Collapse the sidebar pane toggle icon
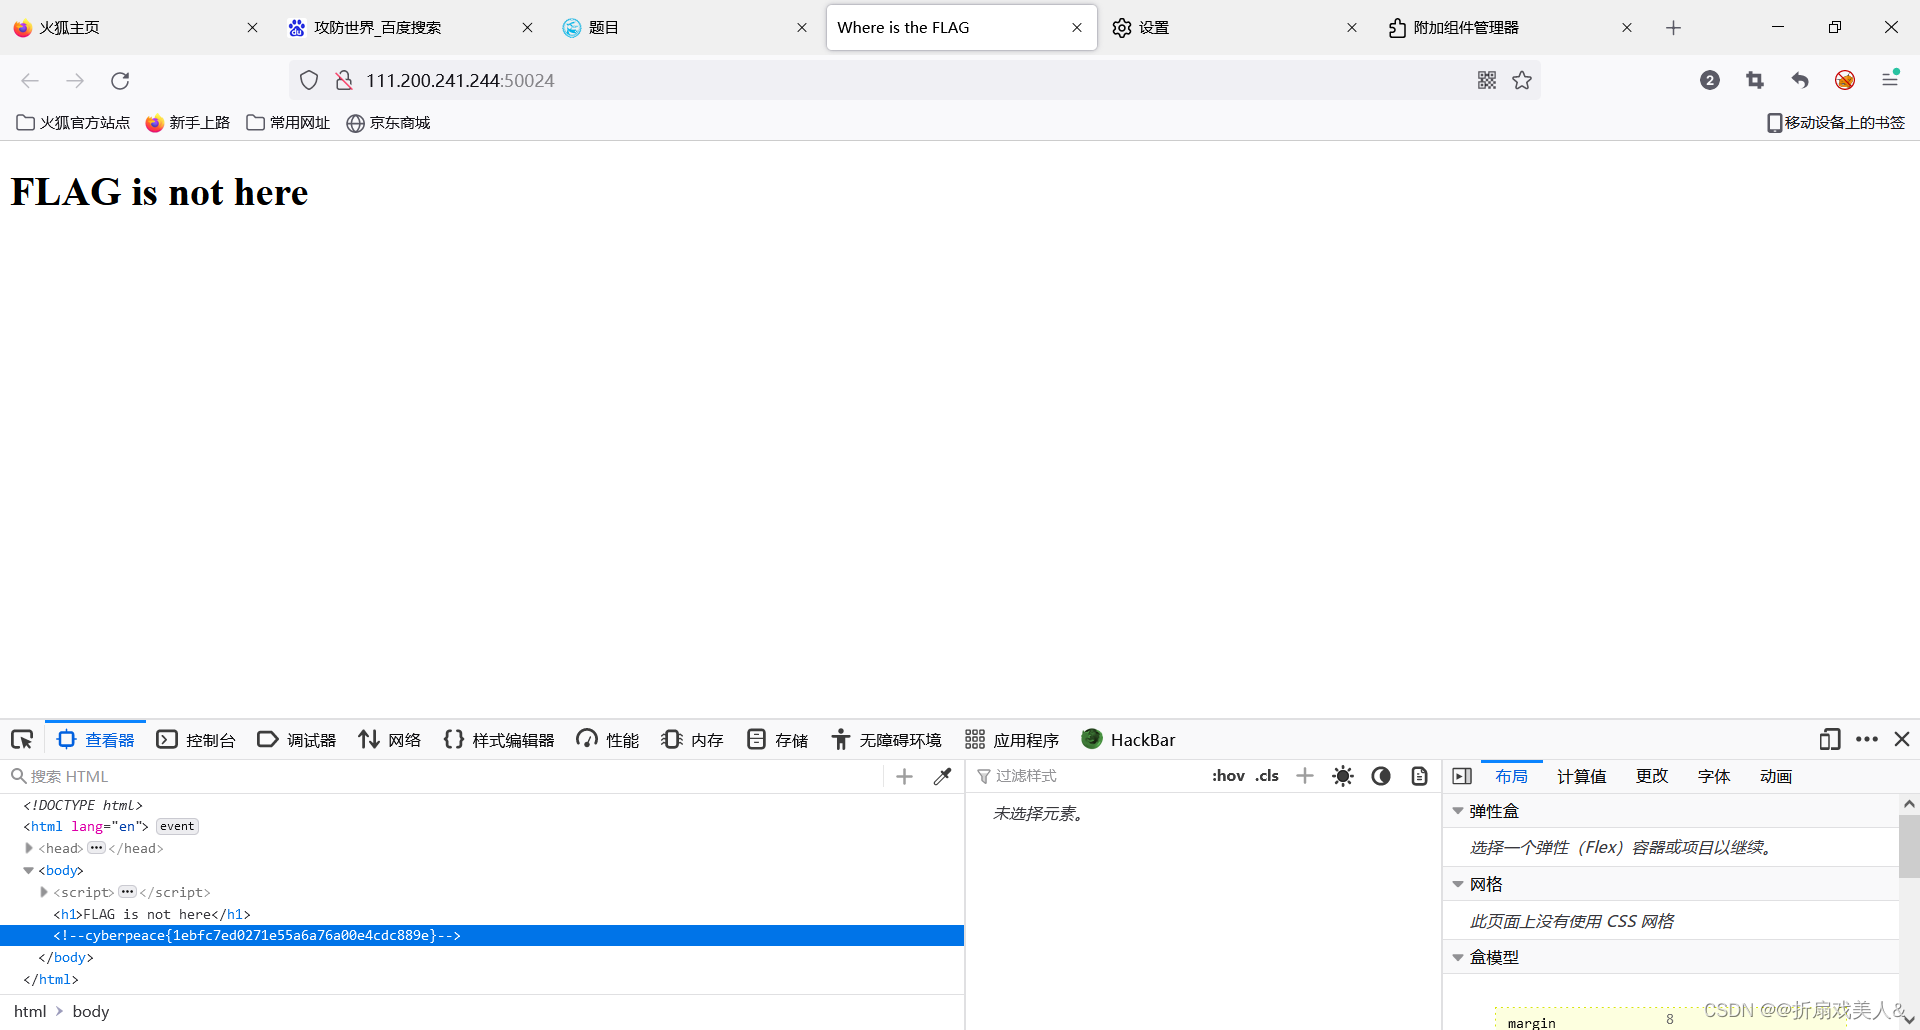The height and width of the screenshot is (1030, 1920). pos(1462,776)
